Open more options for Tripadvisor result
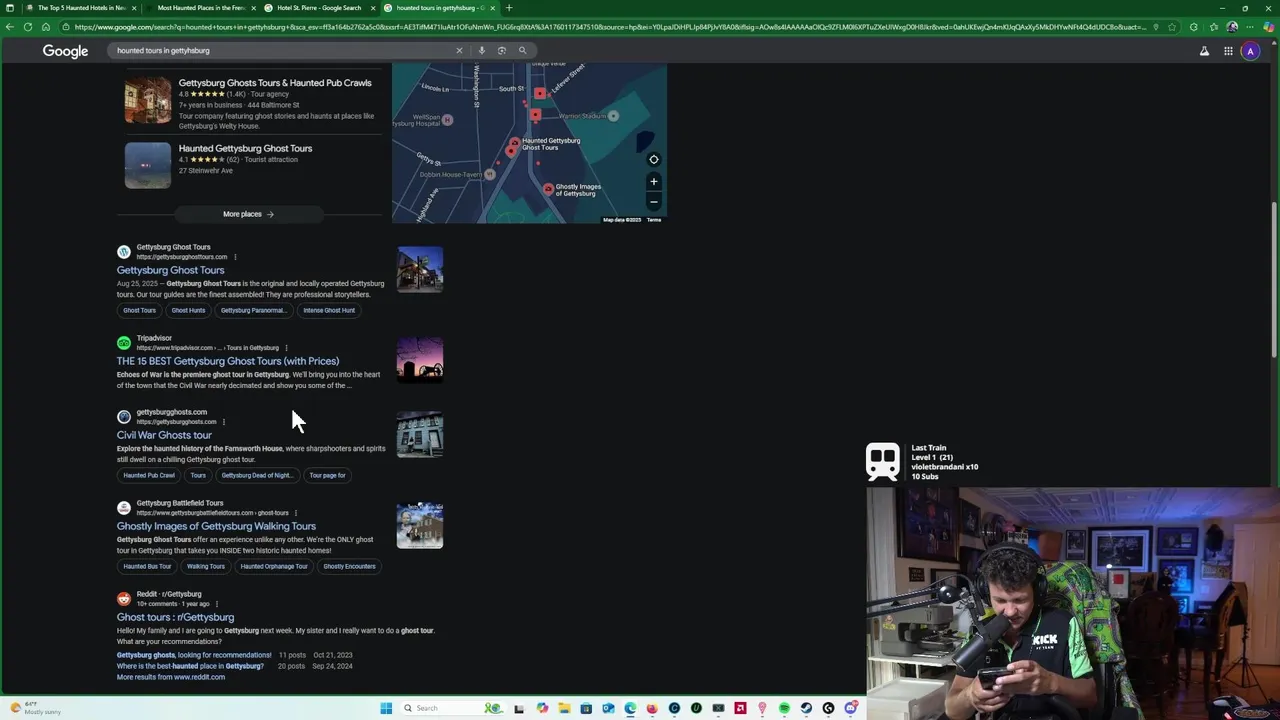This screenshot has height=720, width=1280. click(x=286, y=348)
